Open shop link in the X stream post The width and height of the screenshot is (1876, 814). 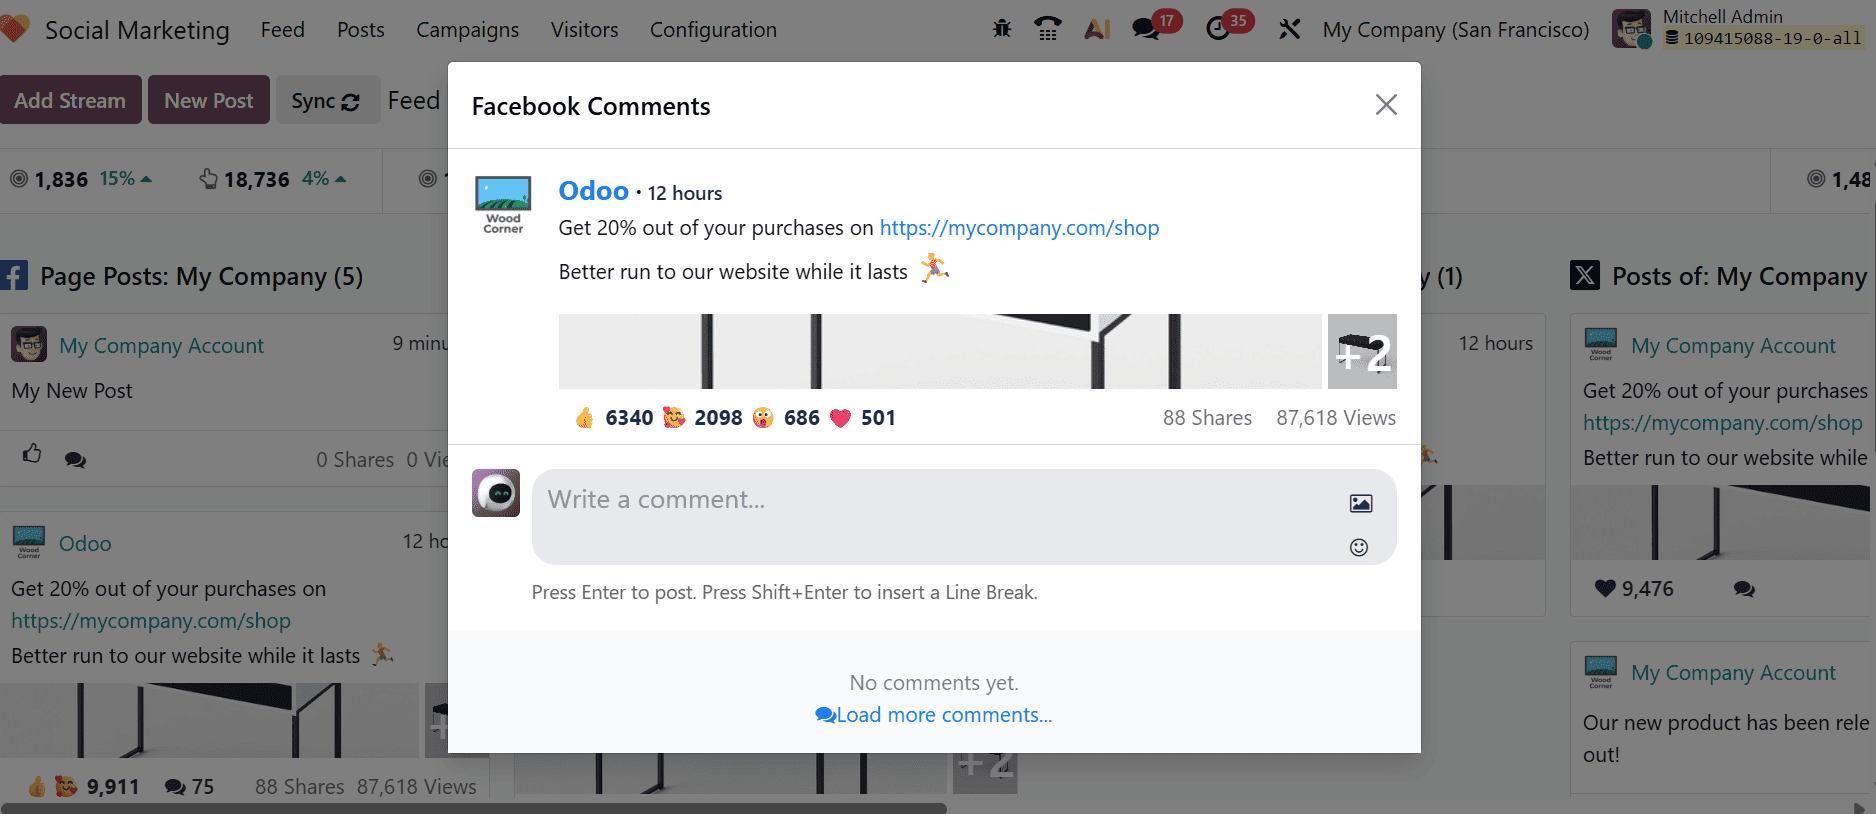tap(1723, 423)
